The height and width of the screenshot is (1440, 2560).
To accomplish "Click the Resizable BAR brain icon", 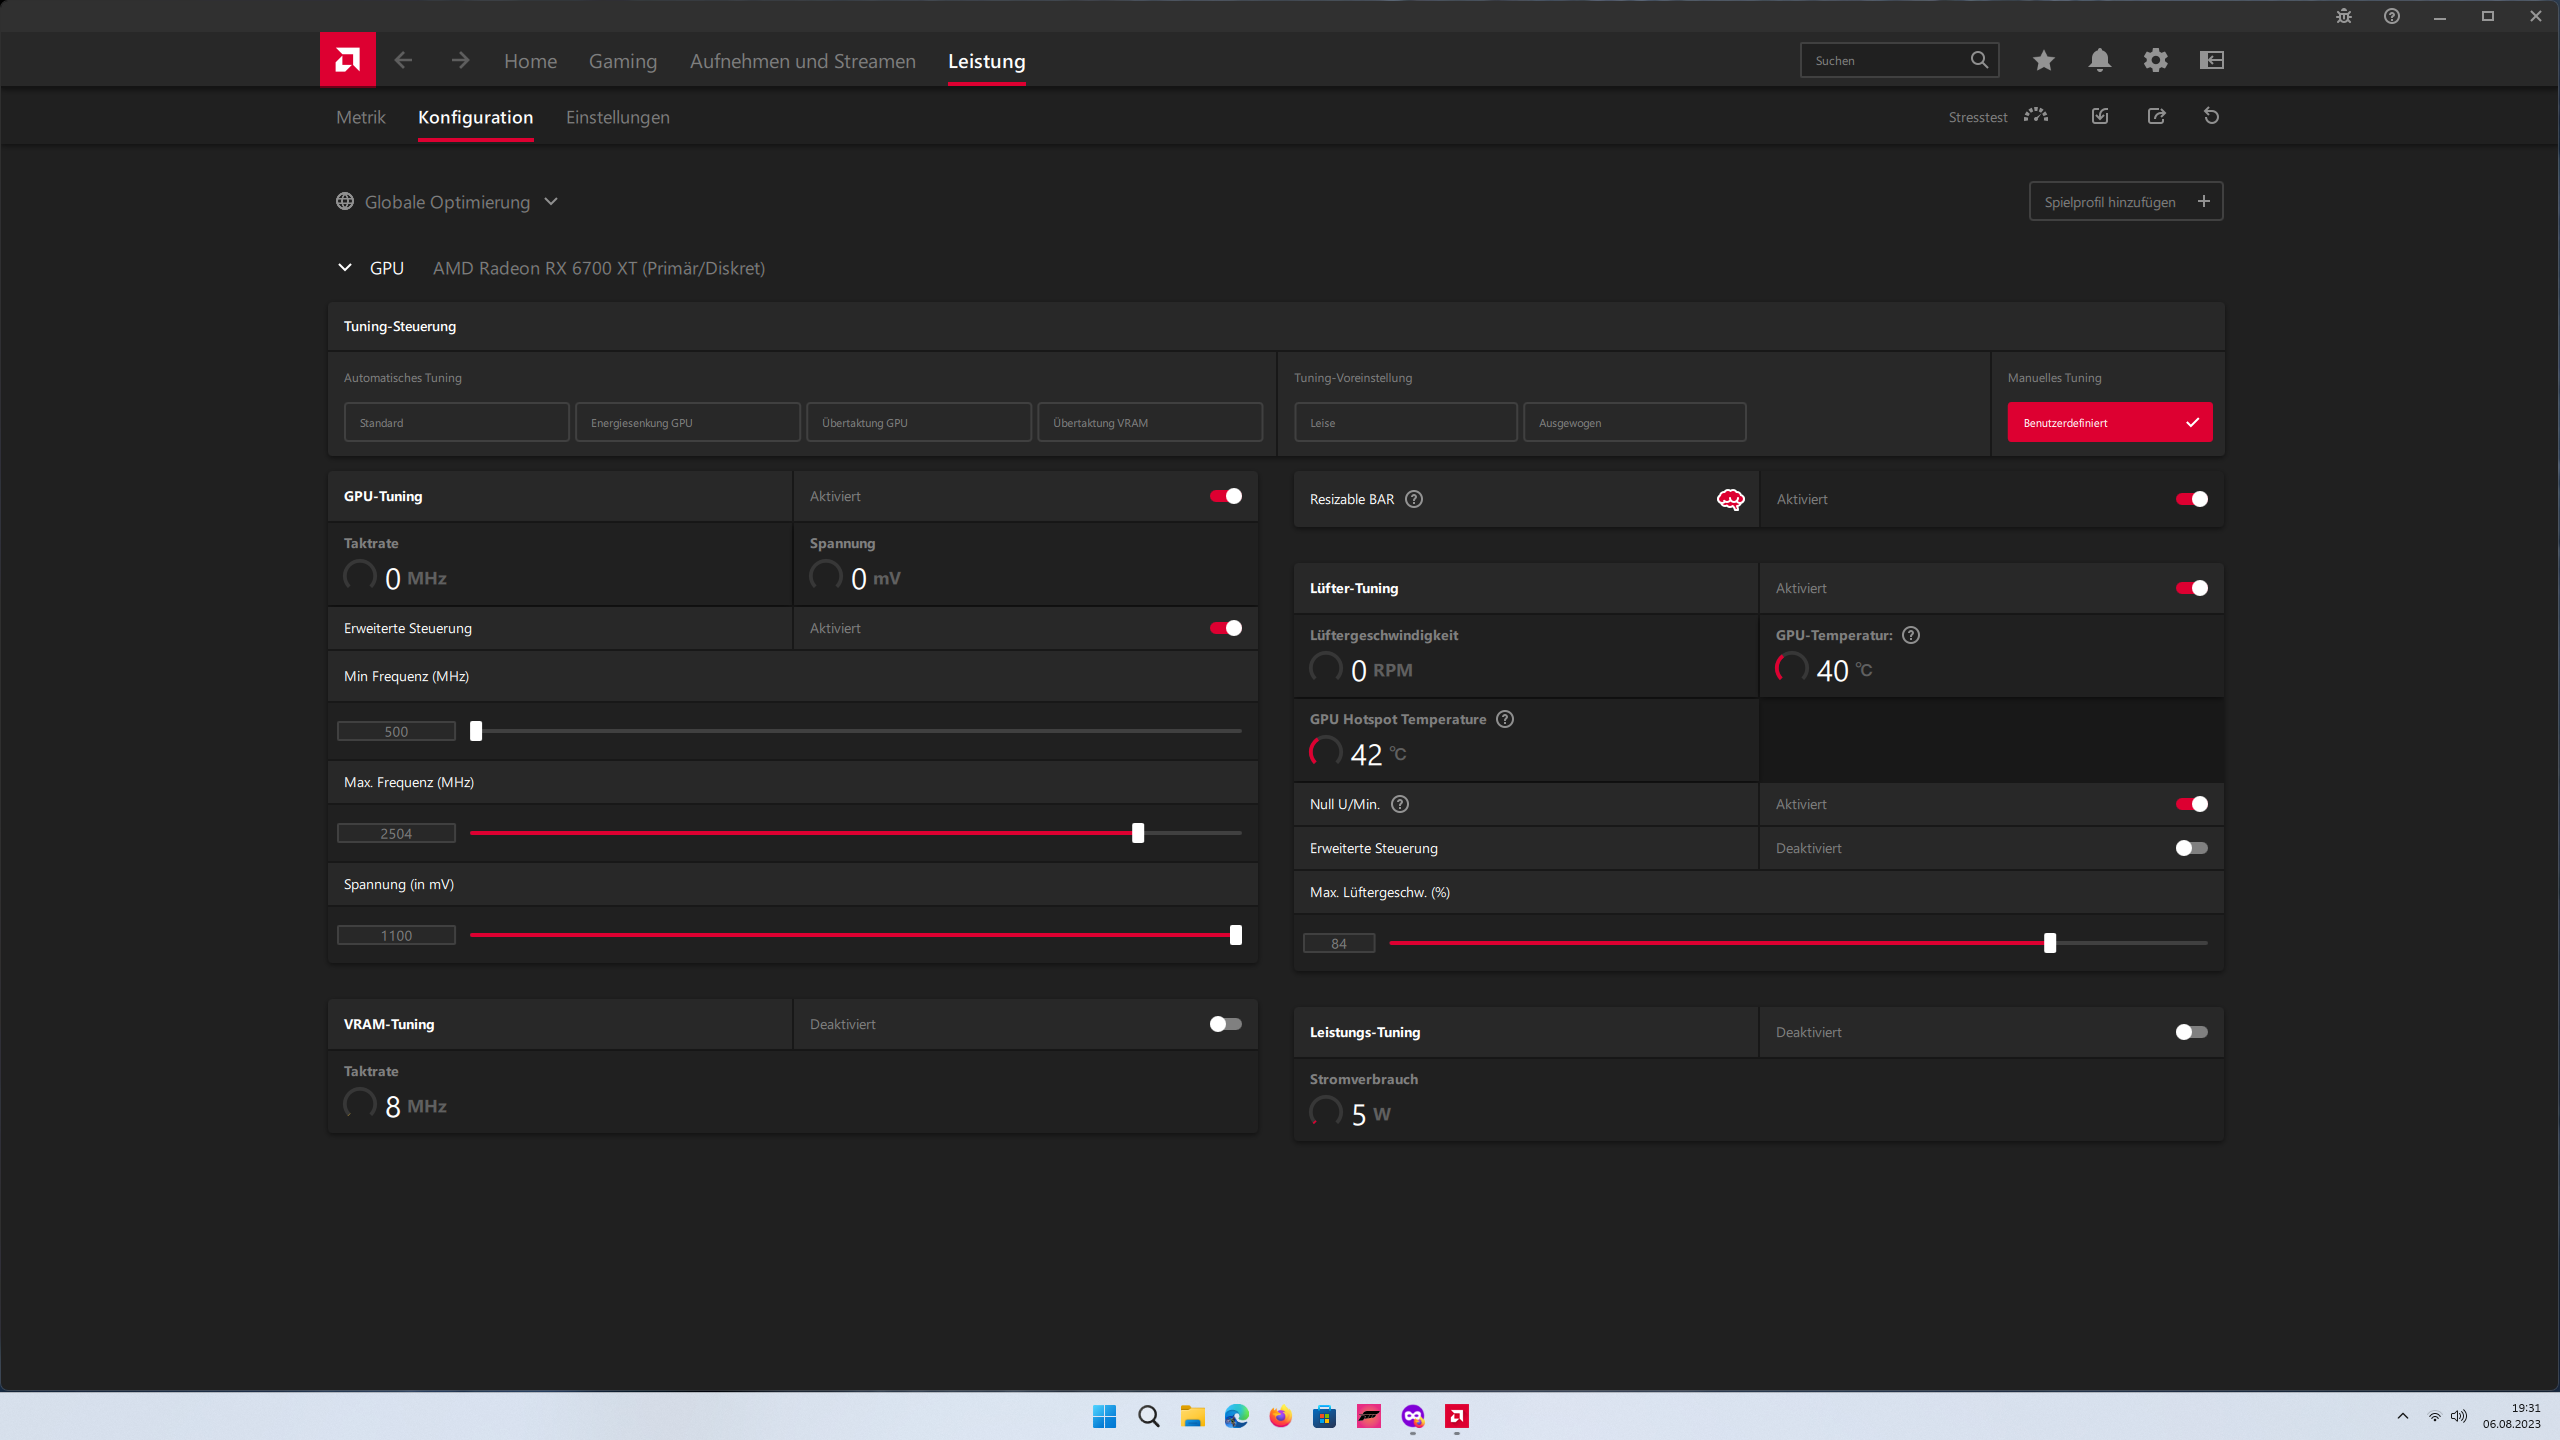I will pyautogui.click(x=1730, y=499).
